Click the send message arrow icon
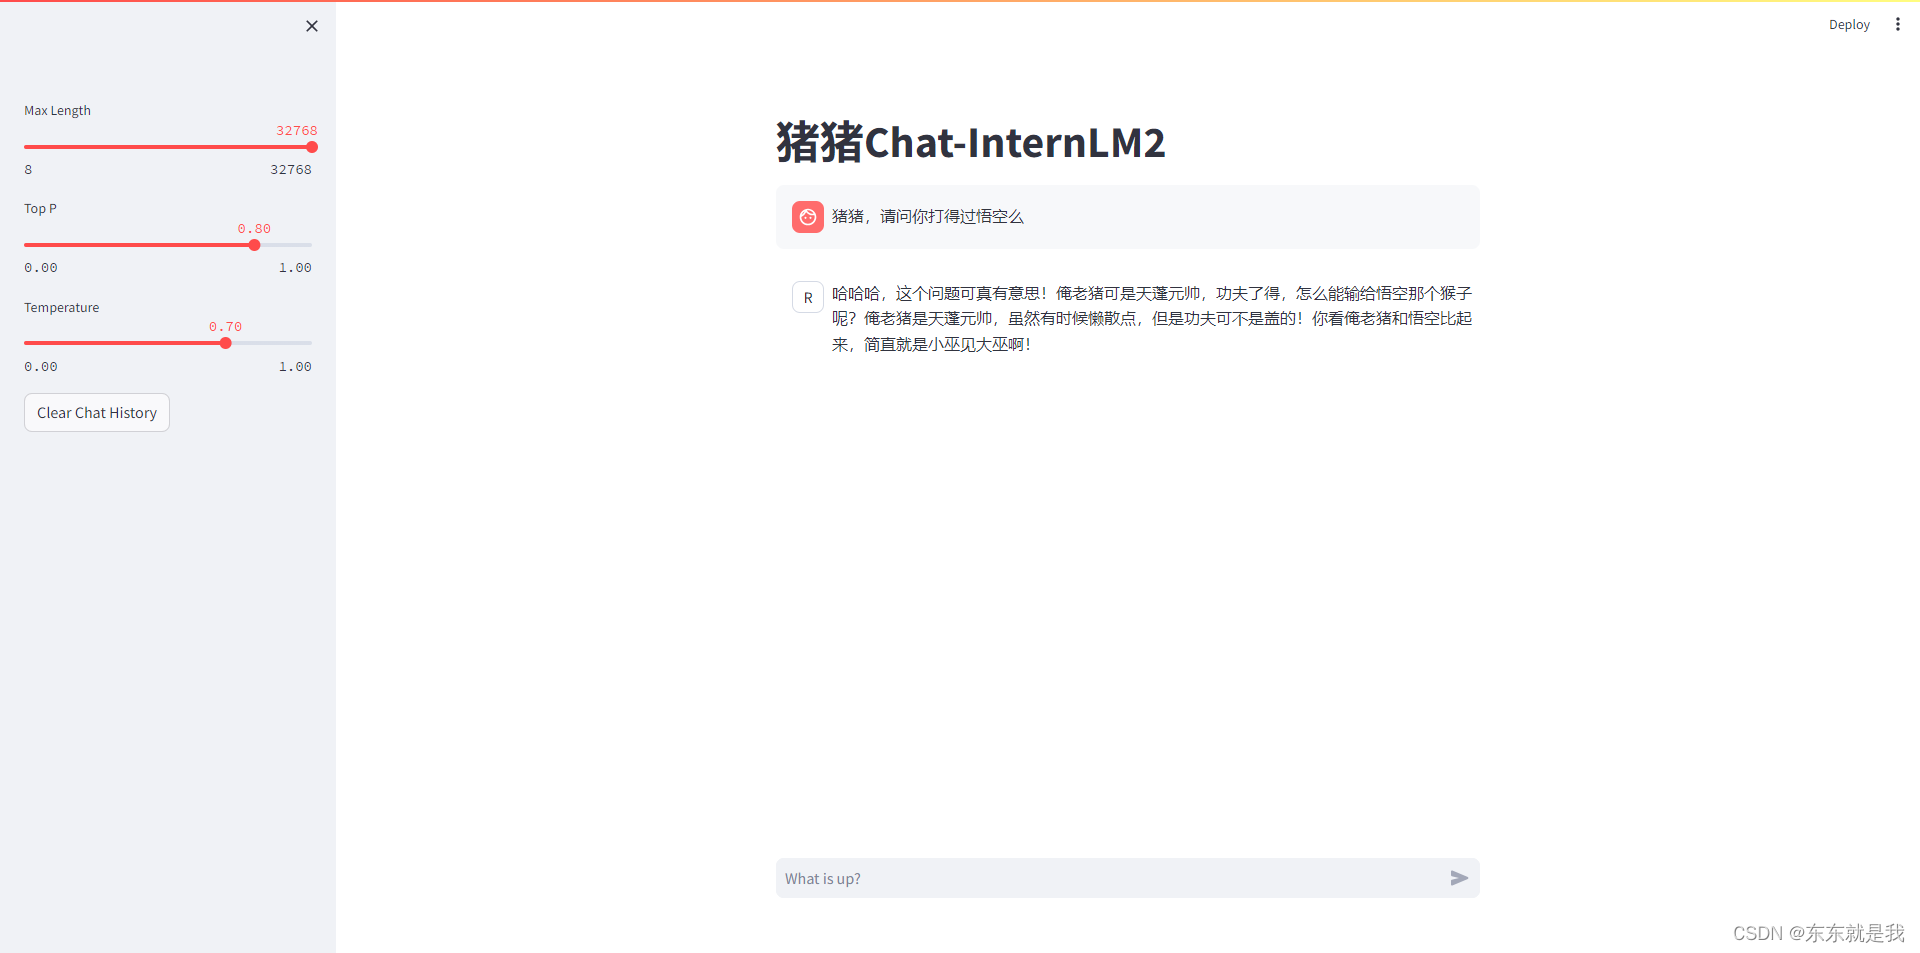This screenshot has height=953, width=1920. pyautogui.click(x=1459, y=878)
